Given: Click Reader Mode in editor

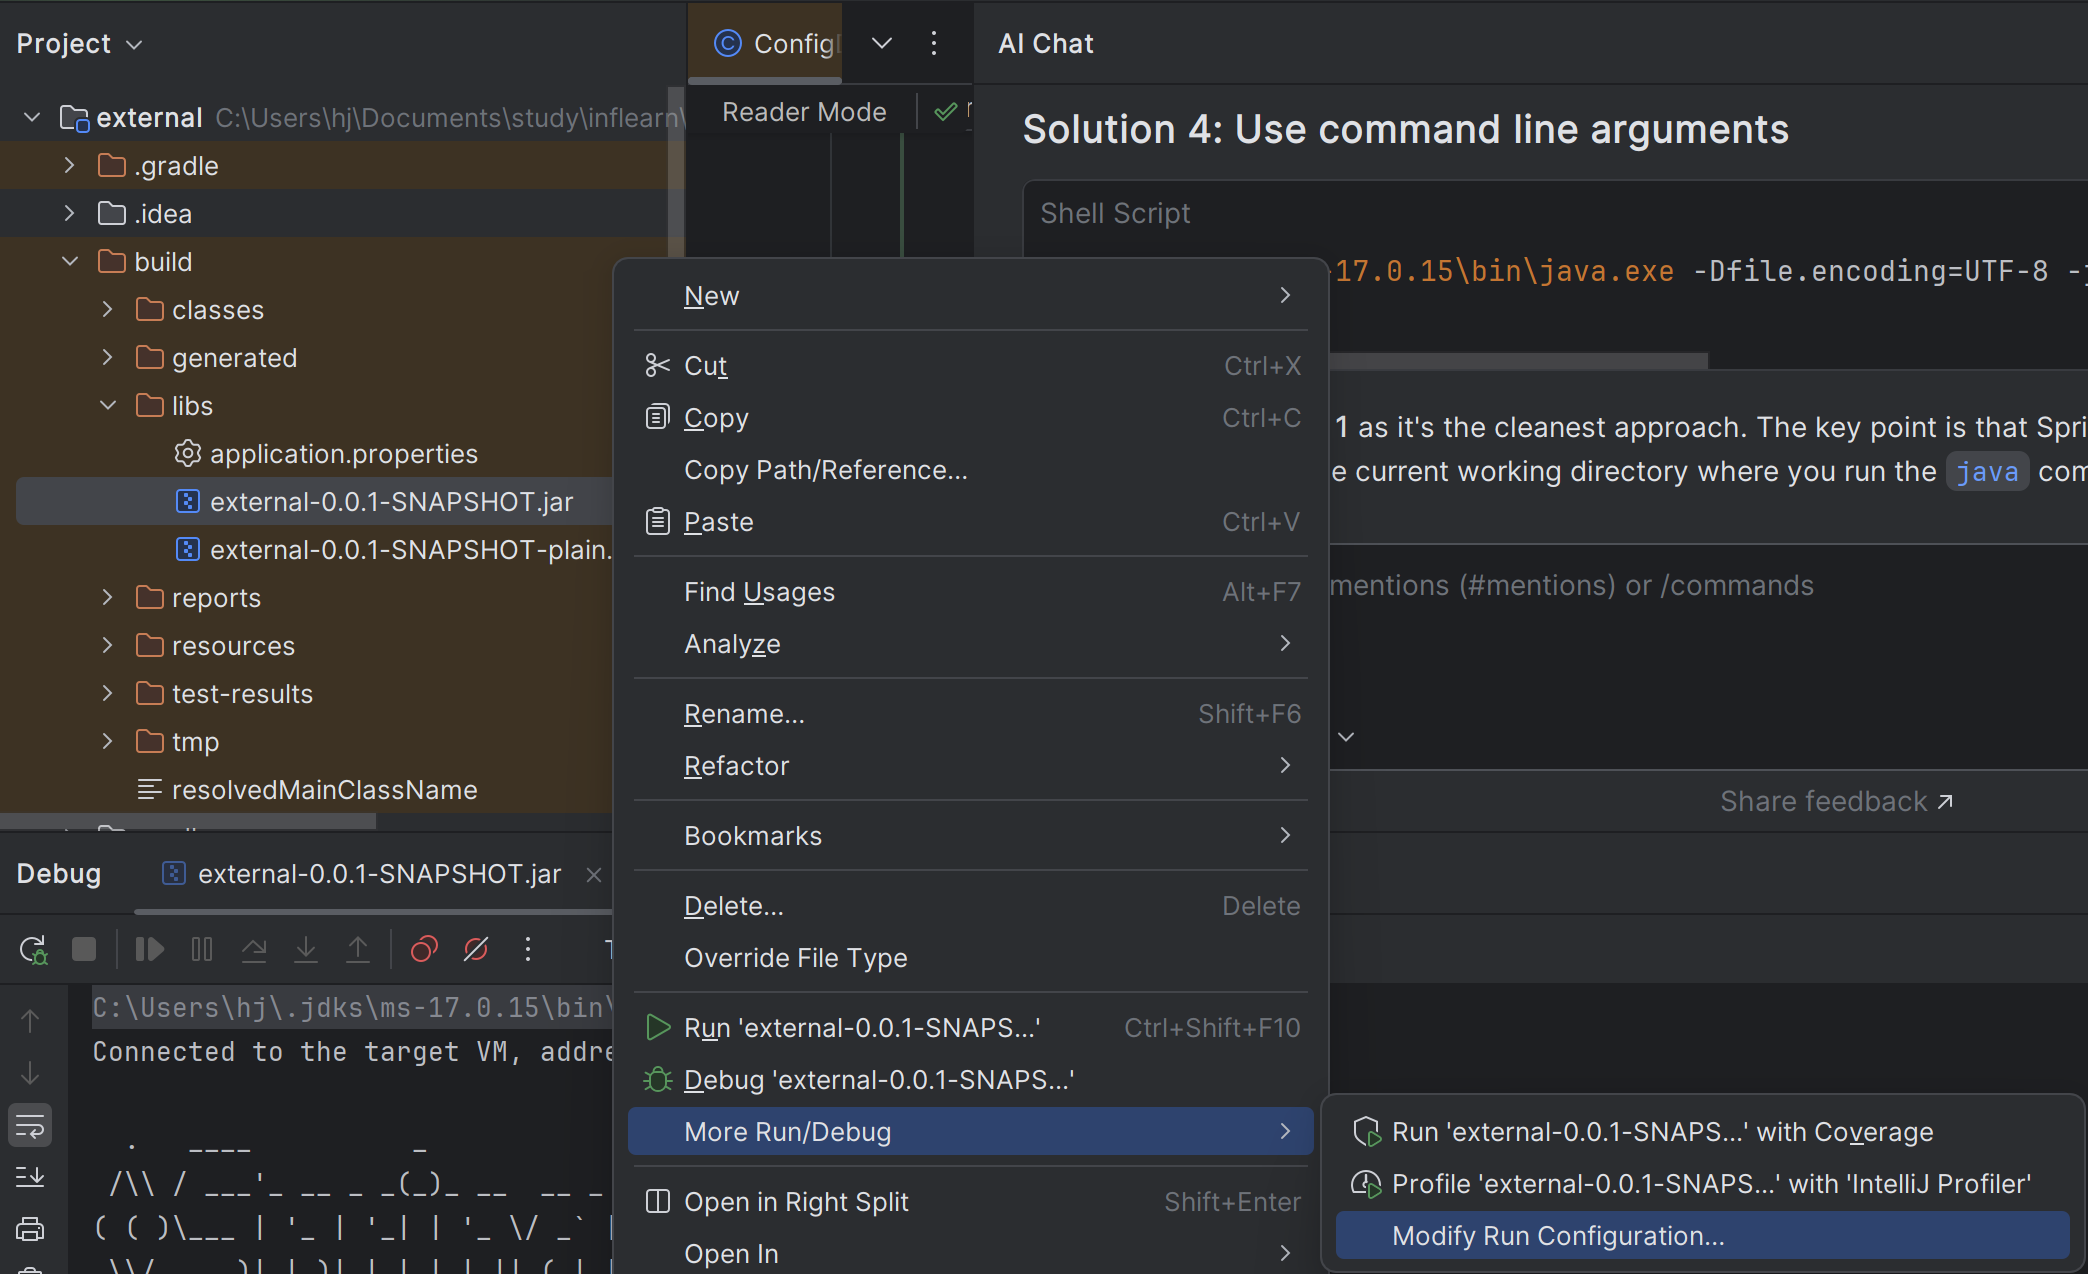Looking at the screenshot, I should [x=804, y=112].
